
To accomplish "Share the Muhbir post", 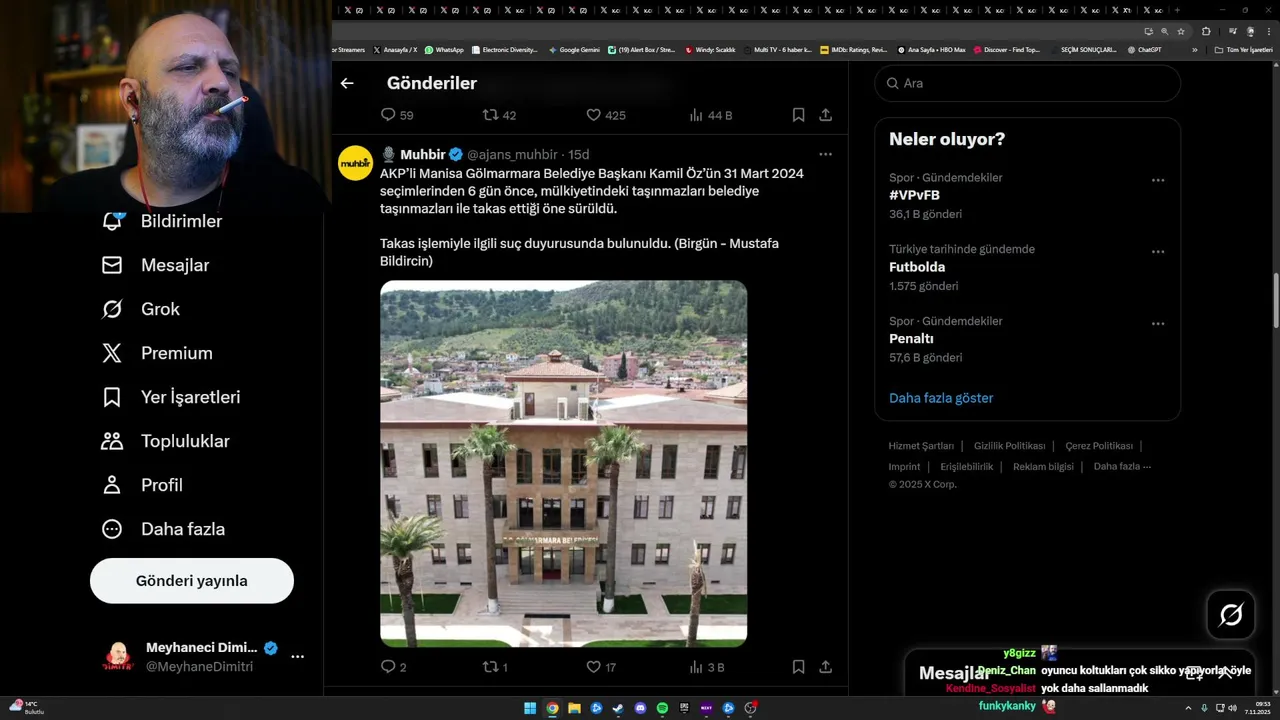I will pos(826,667).
